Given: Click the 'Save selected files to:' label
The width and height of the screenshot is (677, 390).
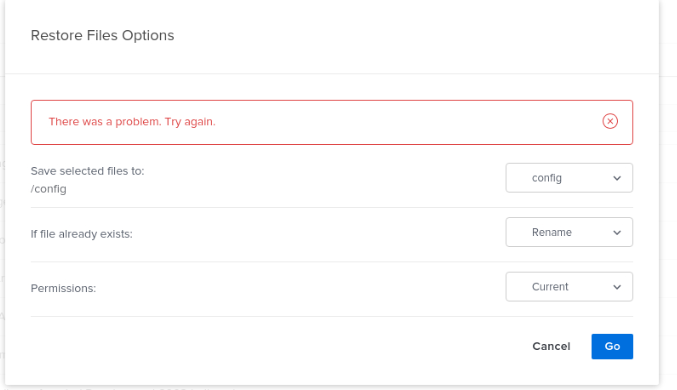Looking at the screenshot, I should click(87, 171).
